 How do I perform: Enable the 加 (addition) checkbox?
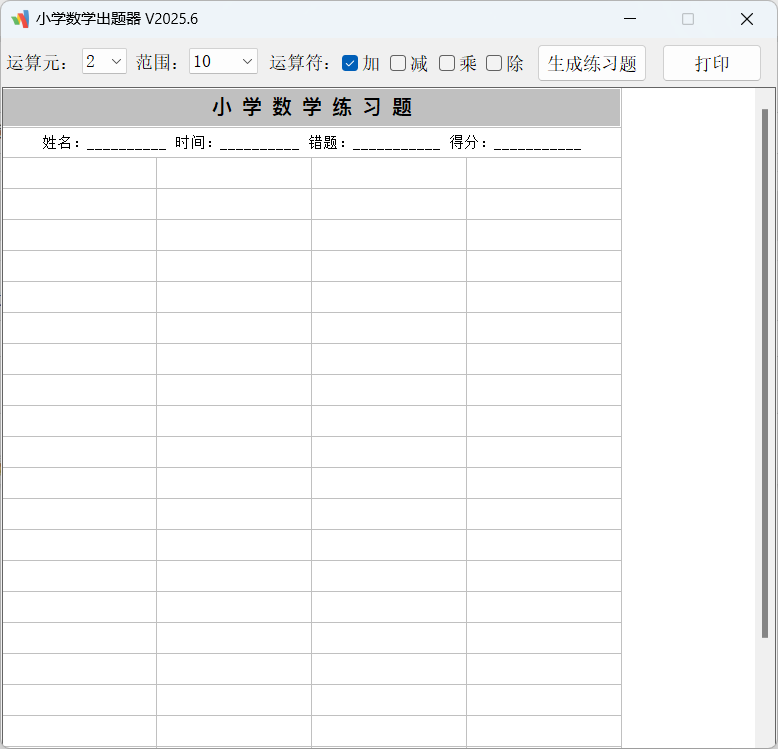pyautogui.click(x=350, y=63)
